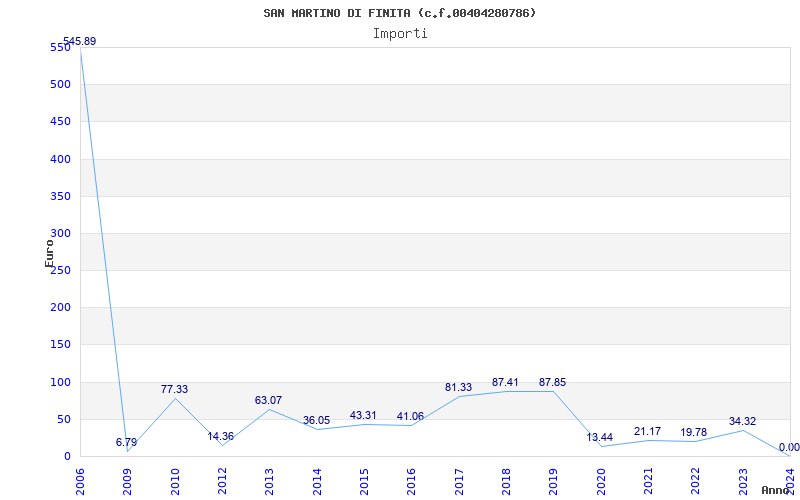The image size is (800, 500).
Task: Select the 77.33 value label
Action: [x=174, y=389]
